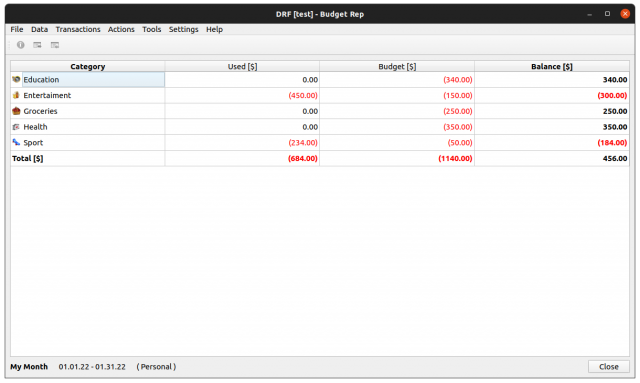Click Health's balance 350.00
The height and width of the screenshot is (383, 640).
(x=615, y=127)
